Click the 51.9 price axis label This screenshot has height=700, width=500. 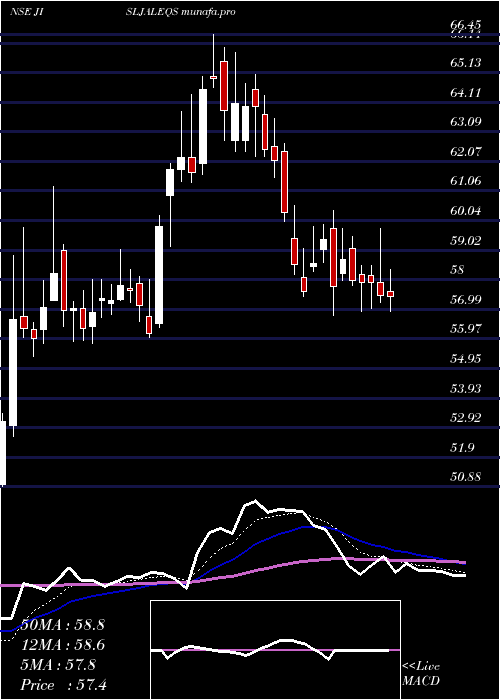[462, 448]
